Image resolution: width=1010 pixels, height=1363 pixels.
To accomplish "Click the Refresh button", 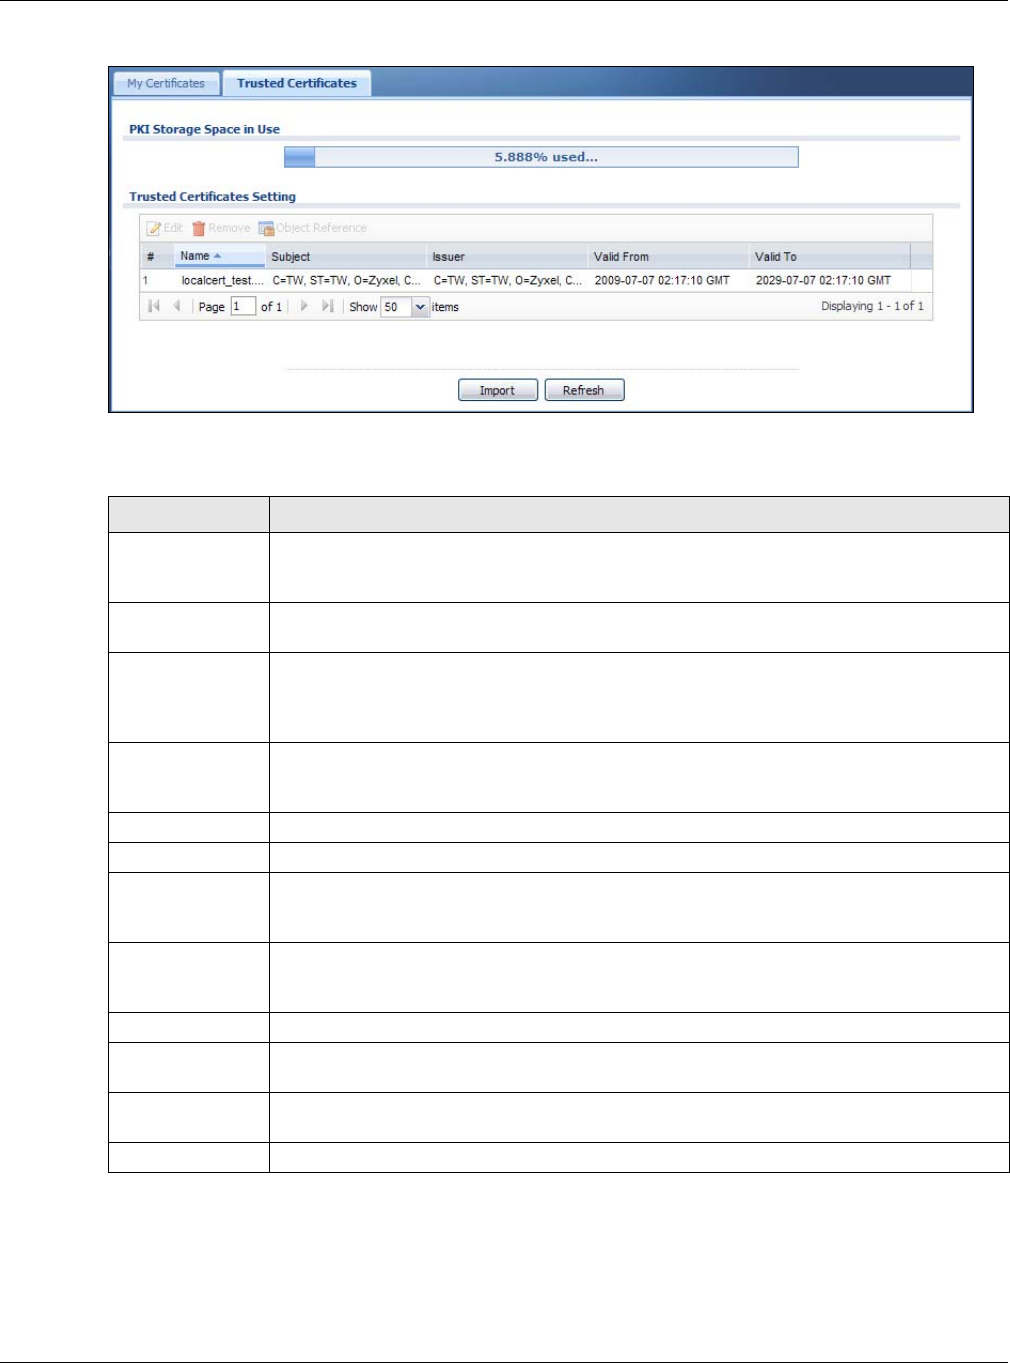I will [584, 390].
